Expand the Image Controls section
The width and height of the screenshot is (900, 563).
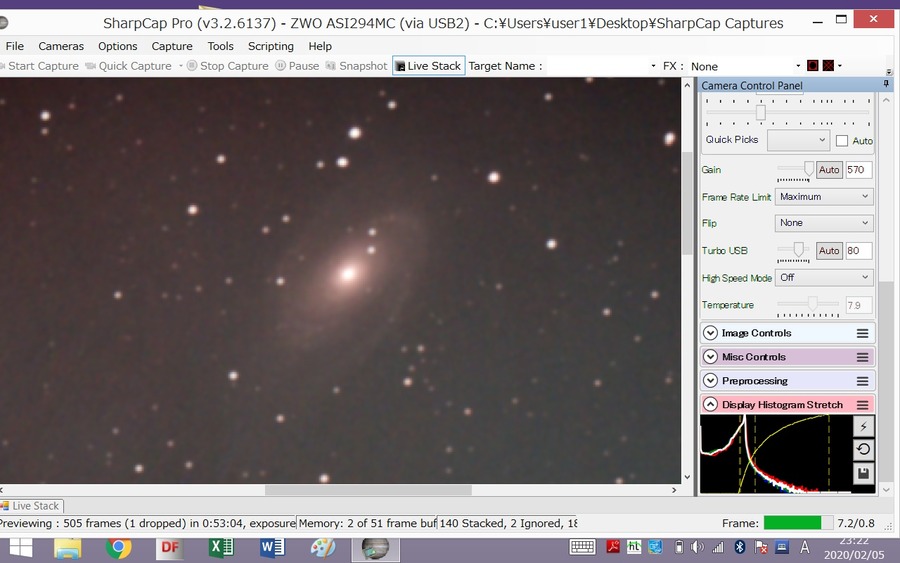coord(710,333)
